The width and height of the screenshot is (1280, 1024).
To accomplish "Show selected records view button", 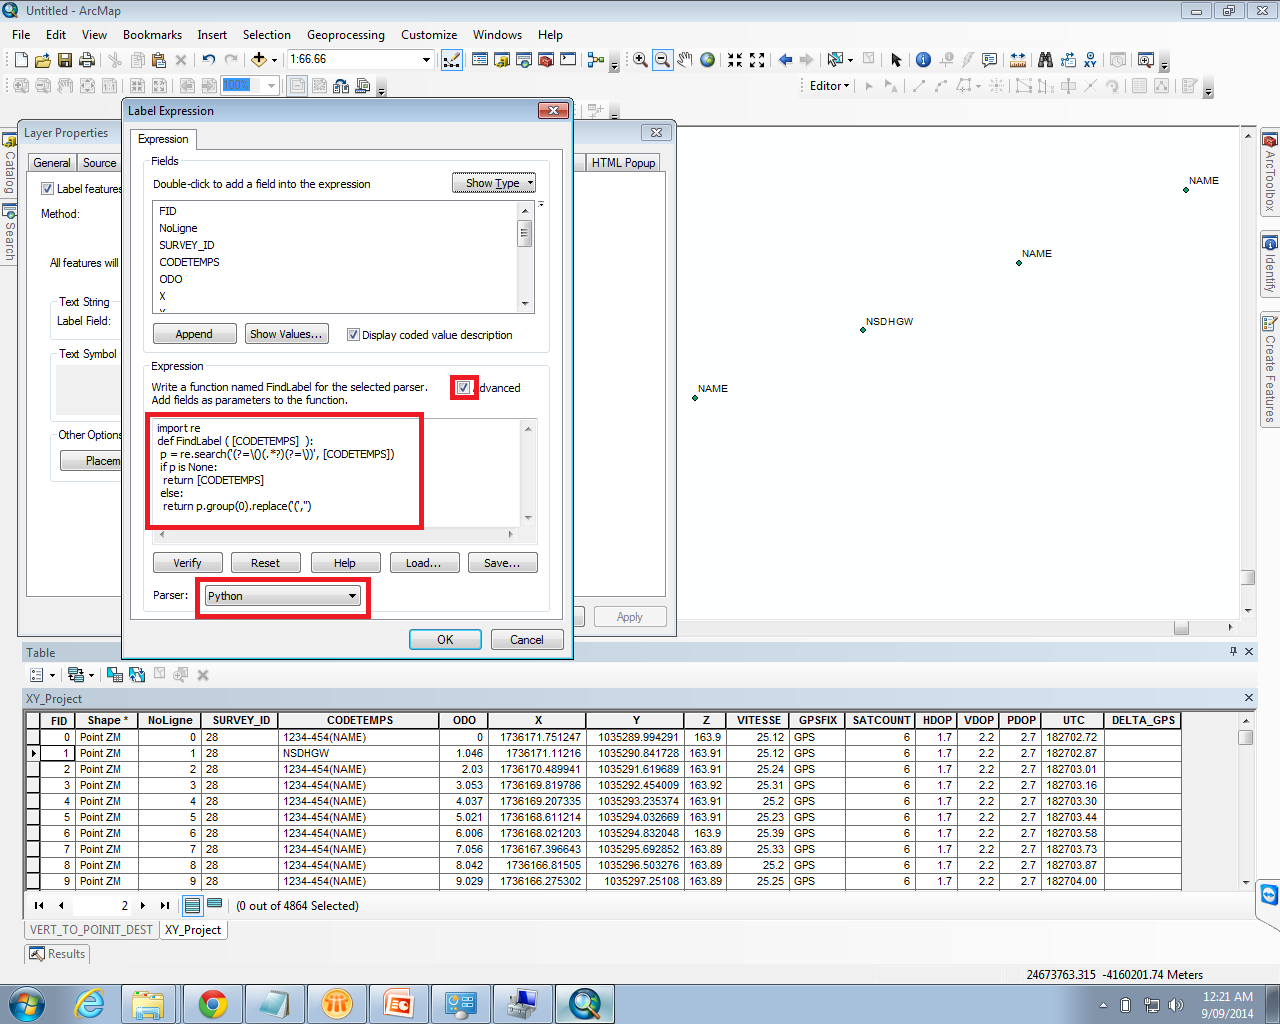I will 214,905.
